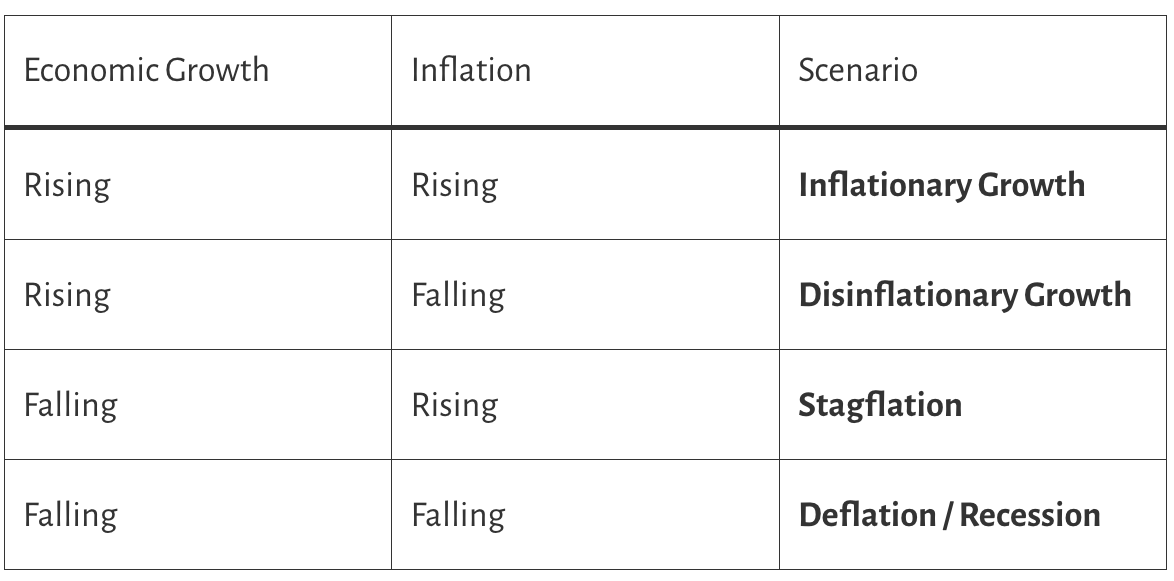Select Rising inflation in Inflationary Growth row

pos(454,185)
